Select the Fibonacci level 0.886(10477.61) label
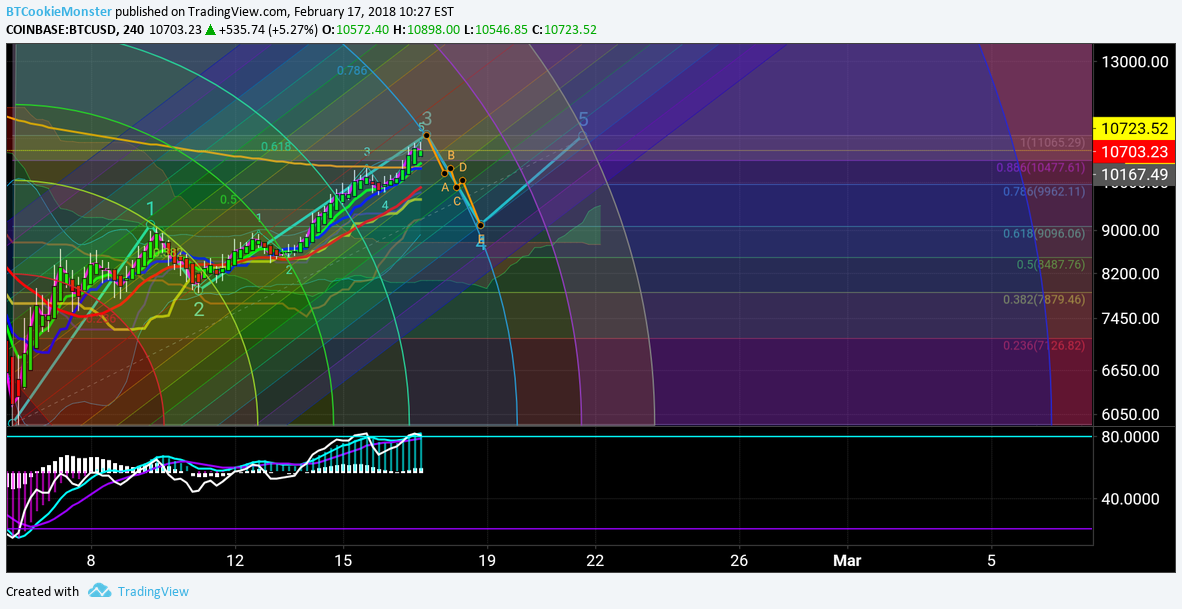Viewport: 1182px width, 609px height. (1041, 168)
